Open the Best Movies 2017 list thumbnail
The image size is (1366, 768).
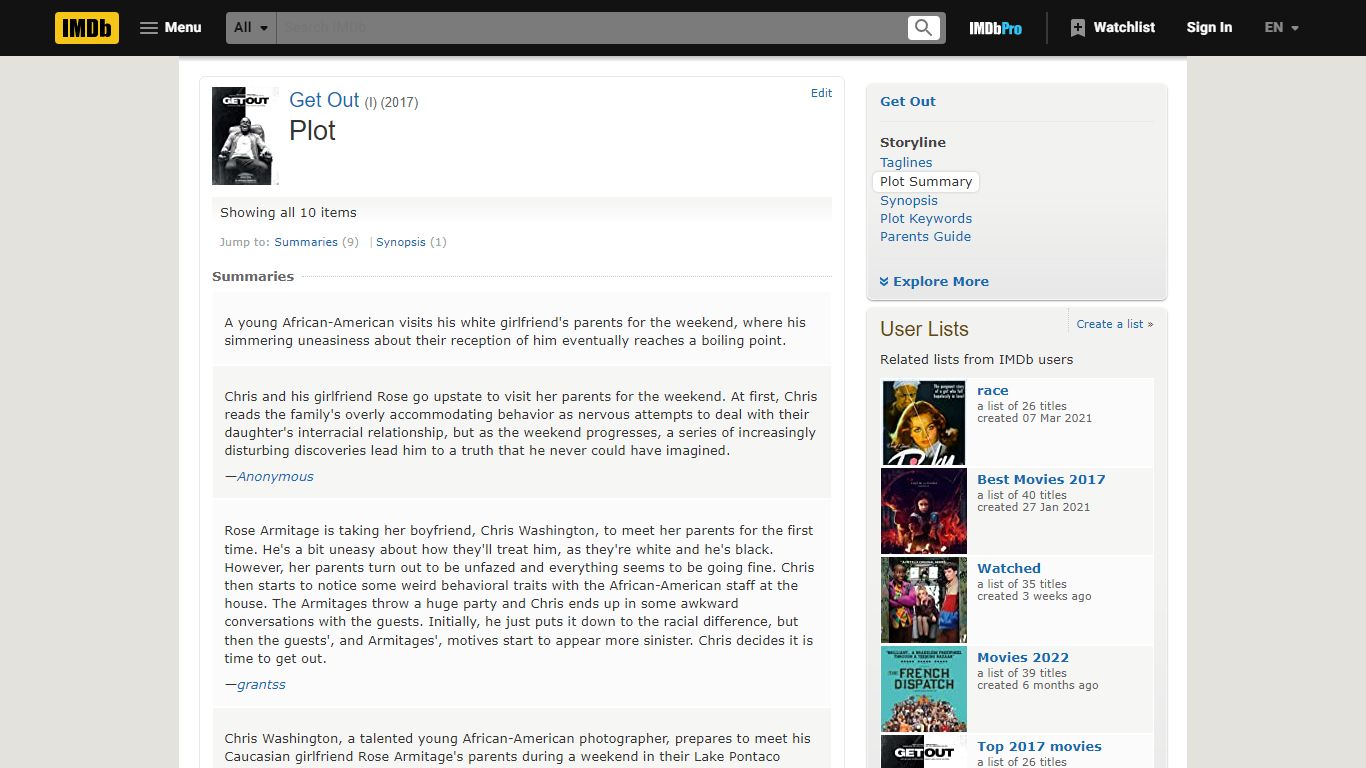(924, 512)
